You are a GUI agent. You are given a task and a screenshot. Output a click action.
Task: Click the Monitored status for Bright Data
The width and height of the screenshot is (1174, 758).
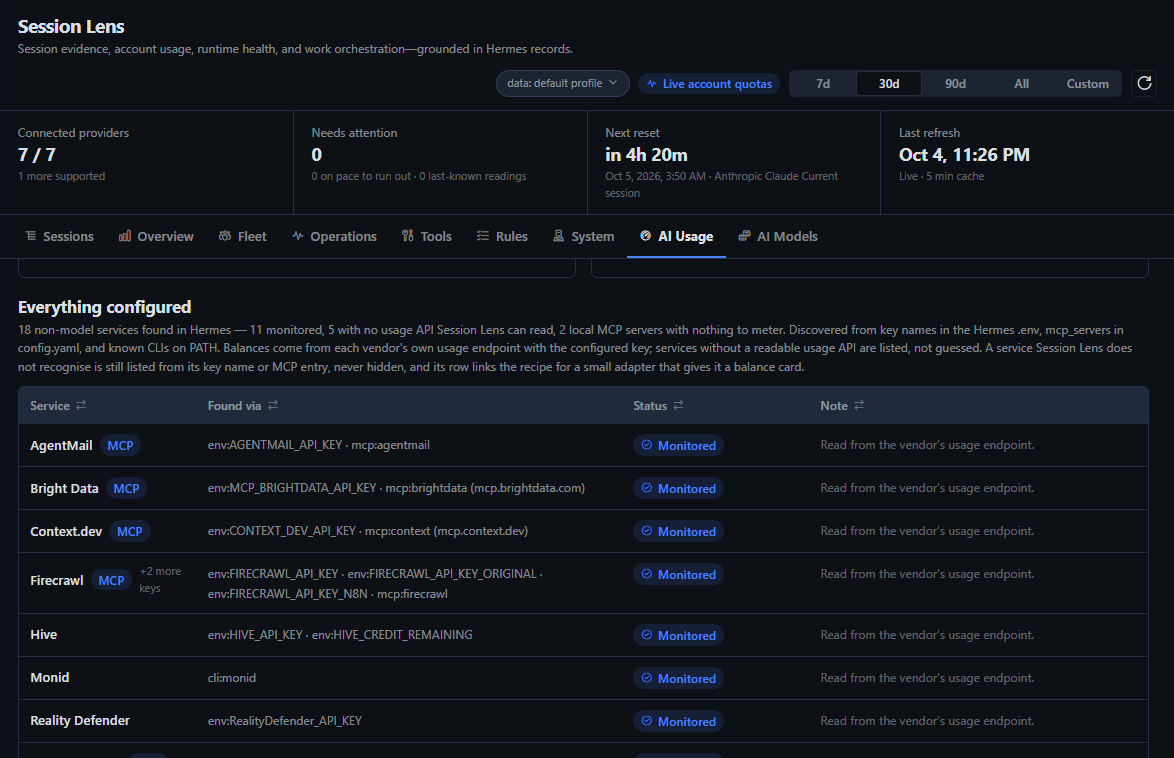coord(678,488)
